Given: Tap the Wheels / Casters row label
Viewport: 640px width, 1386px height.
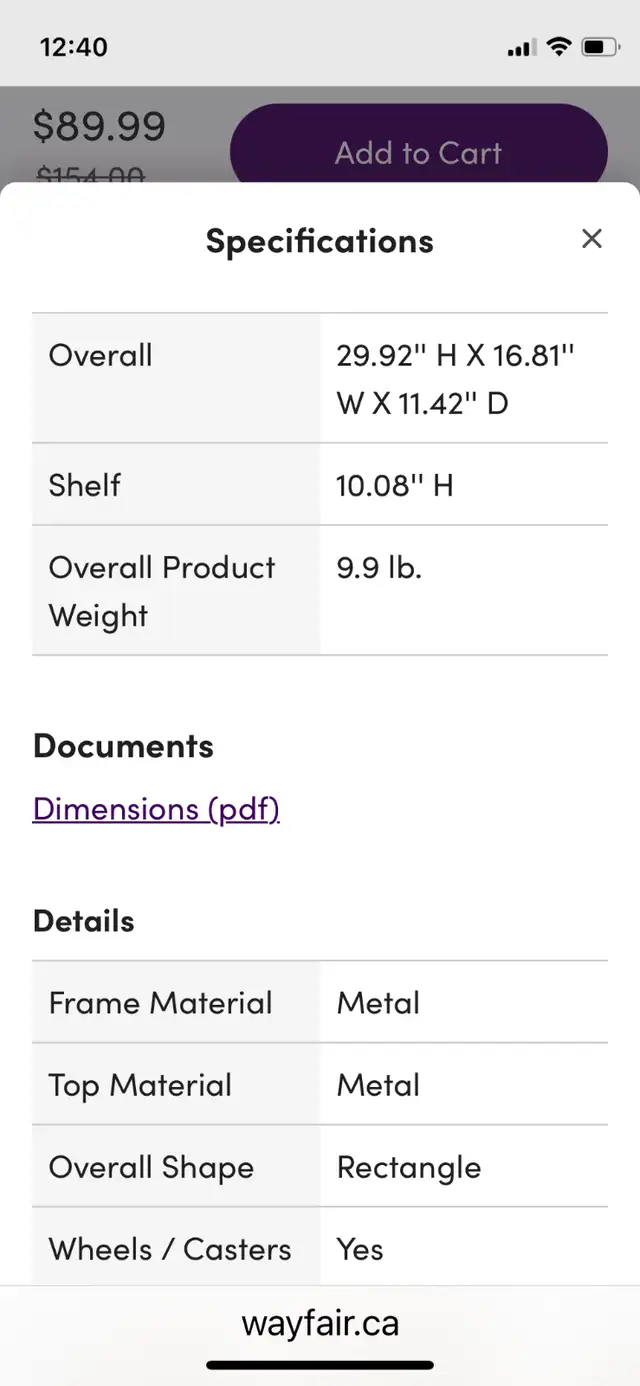Looking at the screenshot, I should pos(170,1249).
